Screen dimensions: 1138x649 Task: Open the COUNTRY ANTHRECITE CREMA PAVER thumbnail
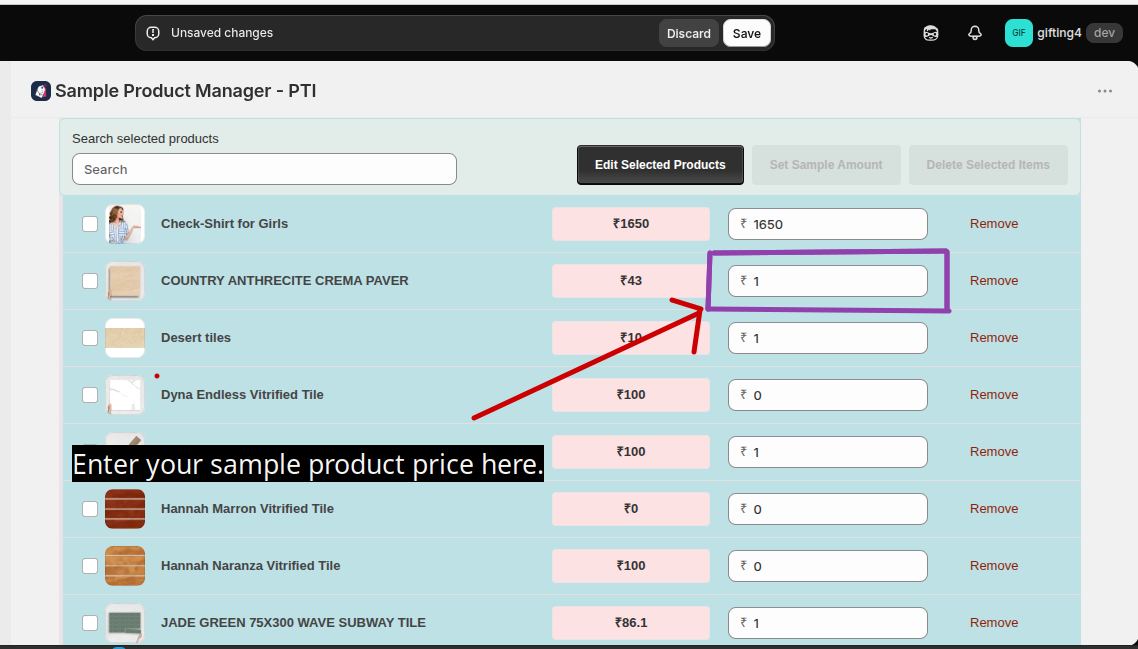[125, 281]
